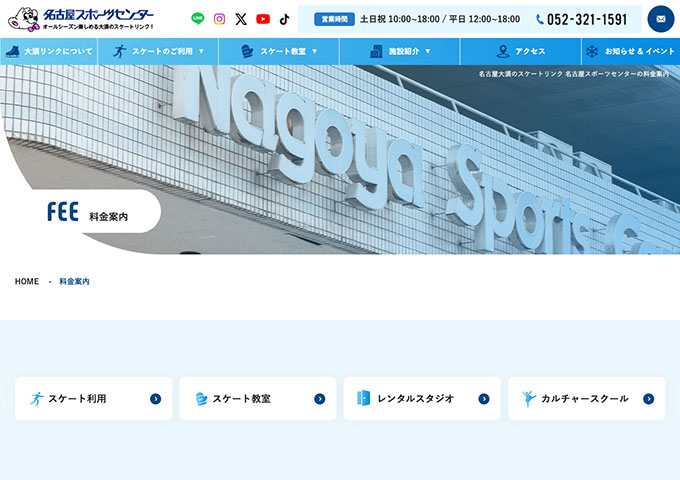Click the arrow circle on レンタルスタジオ card
The image size is (680, 480).
(x=484, y=398)
